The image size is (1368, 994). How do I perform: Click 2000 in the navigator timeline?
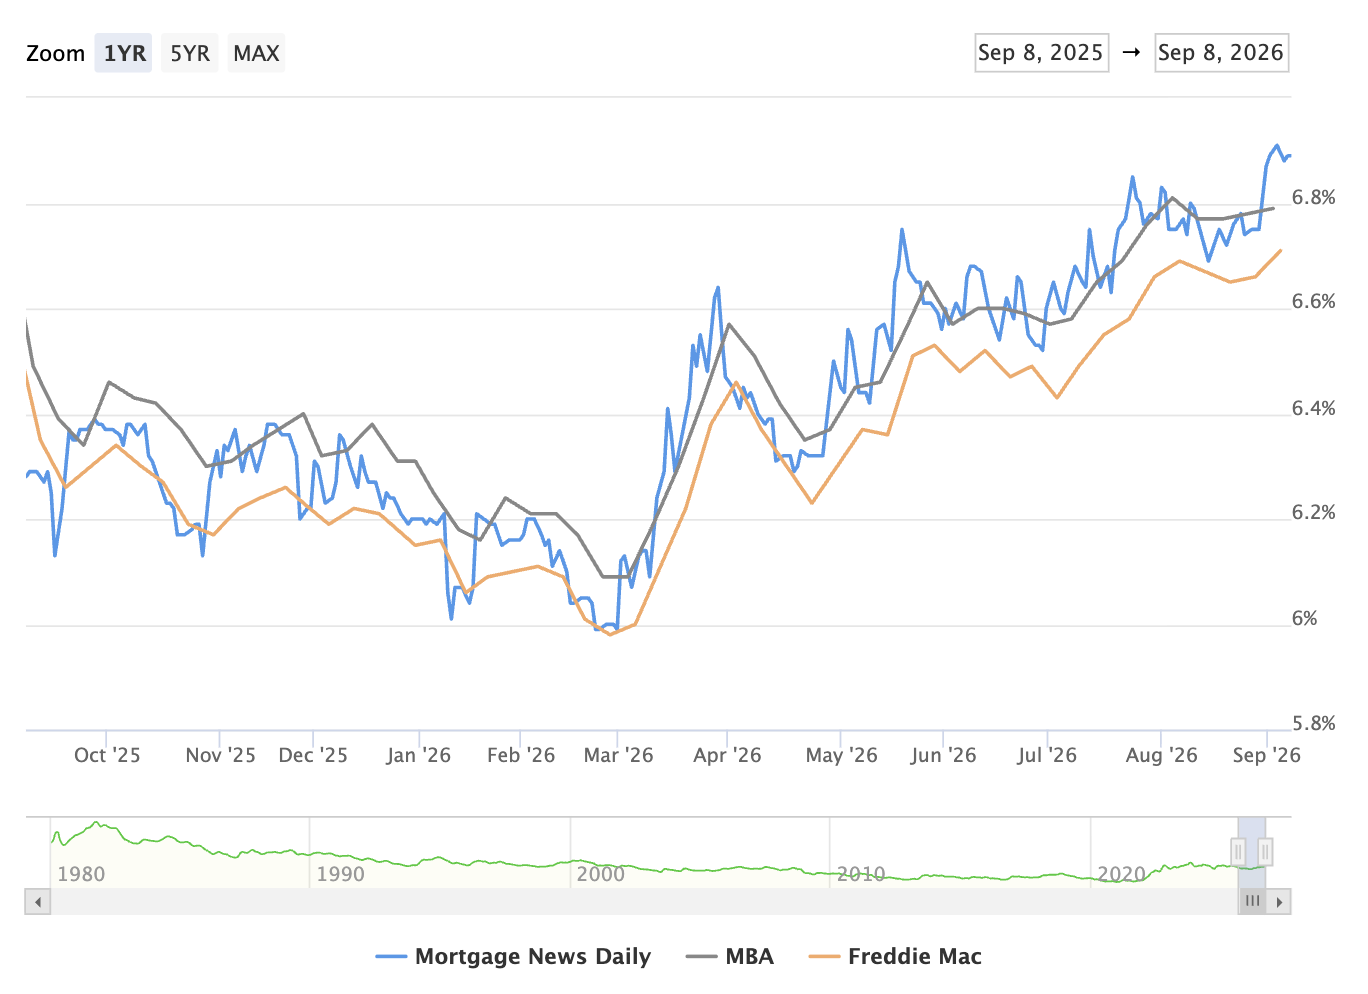tap(600, 874)
